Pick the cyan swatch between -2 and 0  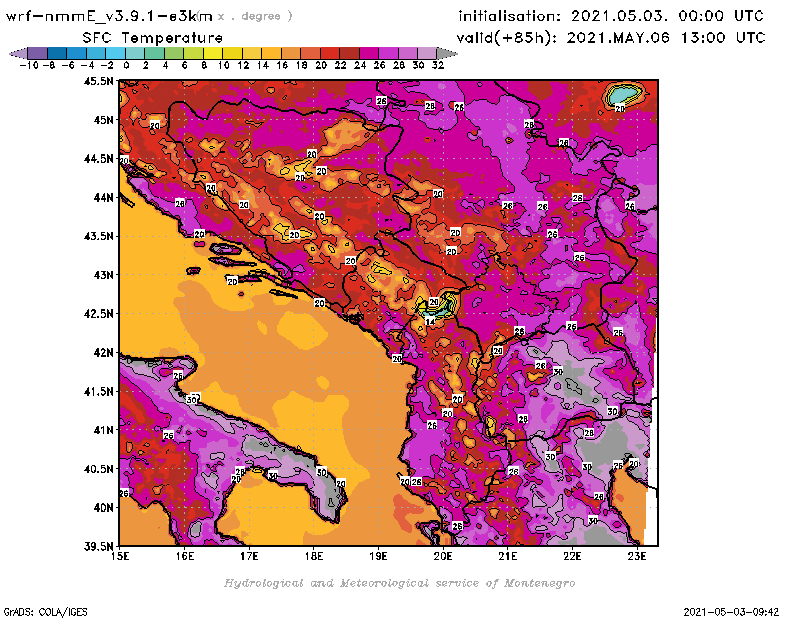(x=115, y=53)
